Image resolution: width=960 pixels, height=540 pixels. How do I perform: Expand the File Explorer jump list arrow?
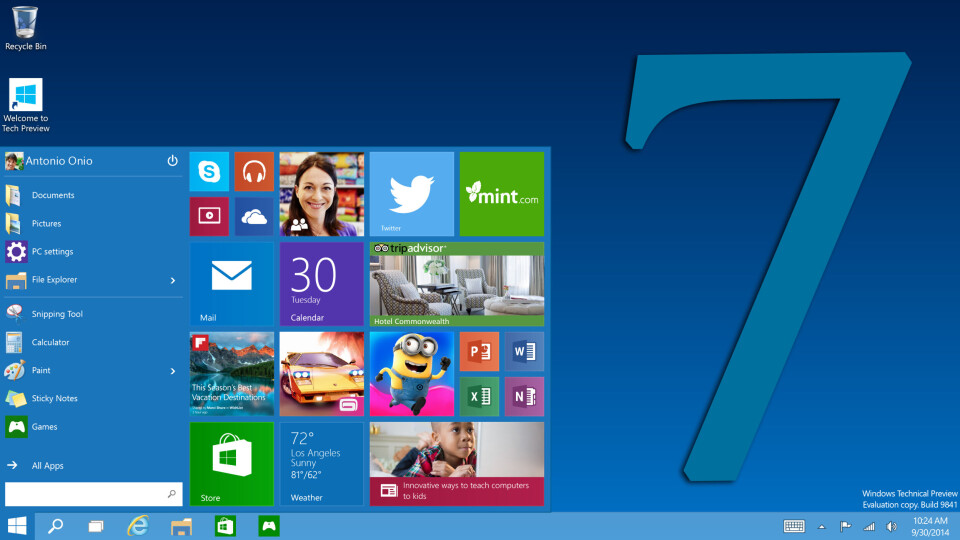[x=173, y=280]
